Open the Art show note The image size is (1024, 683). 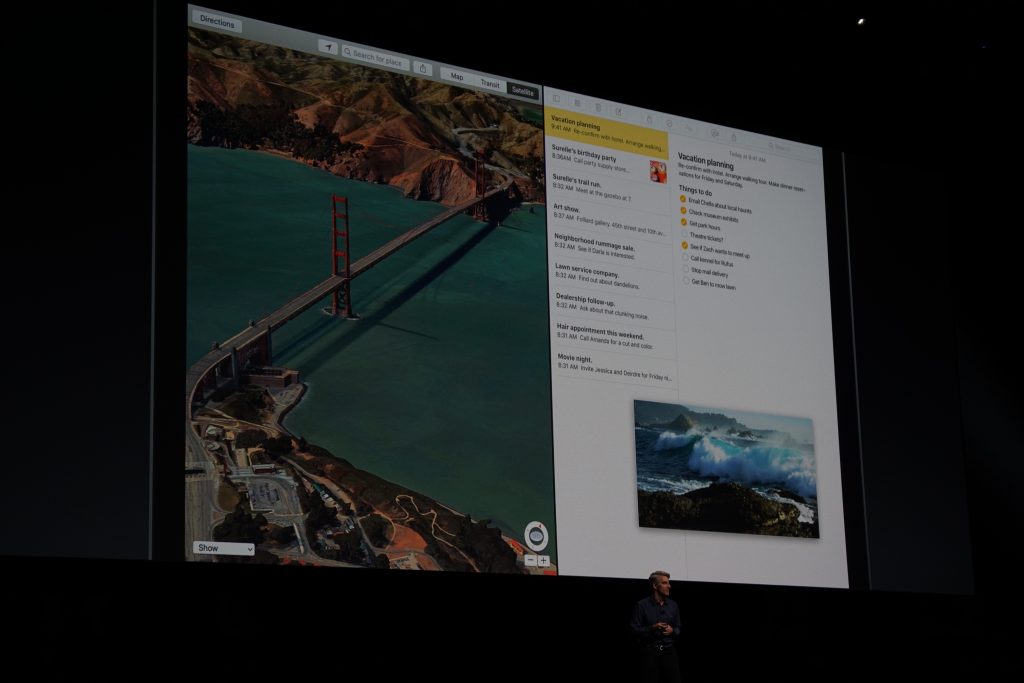tap(611, 220)
